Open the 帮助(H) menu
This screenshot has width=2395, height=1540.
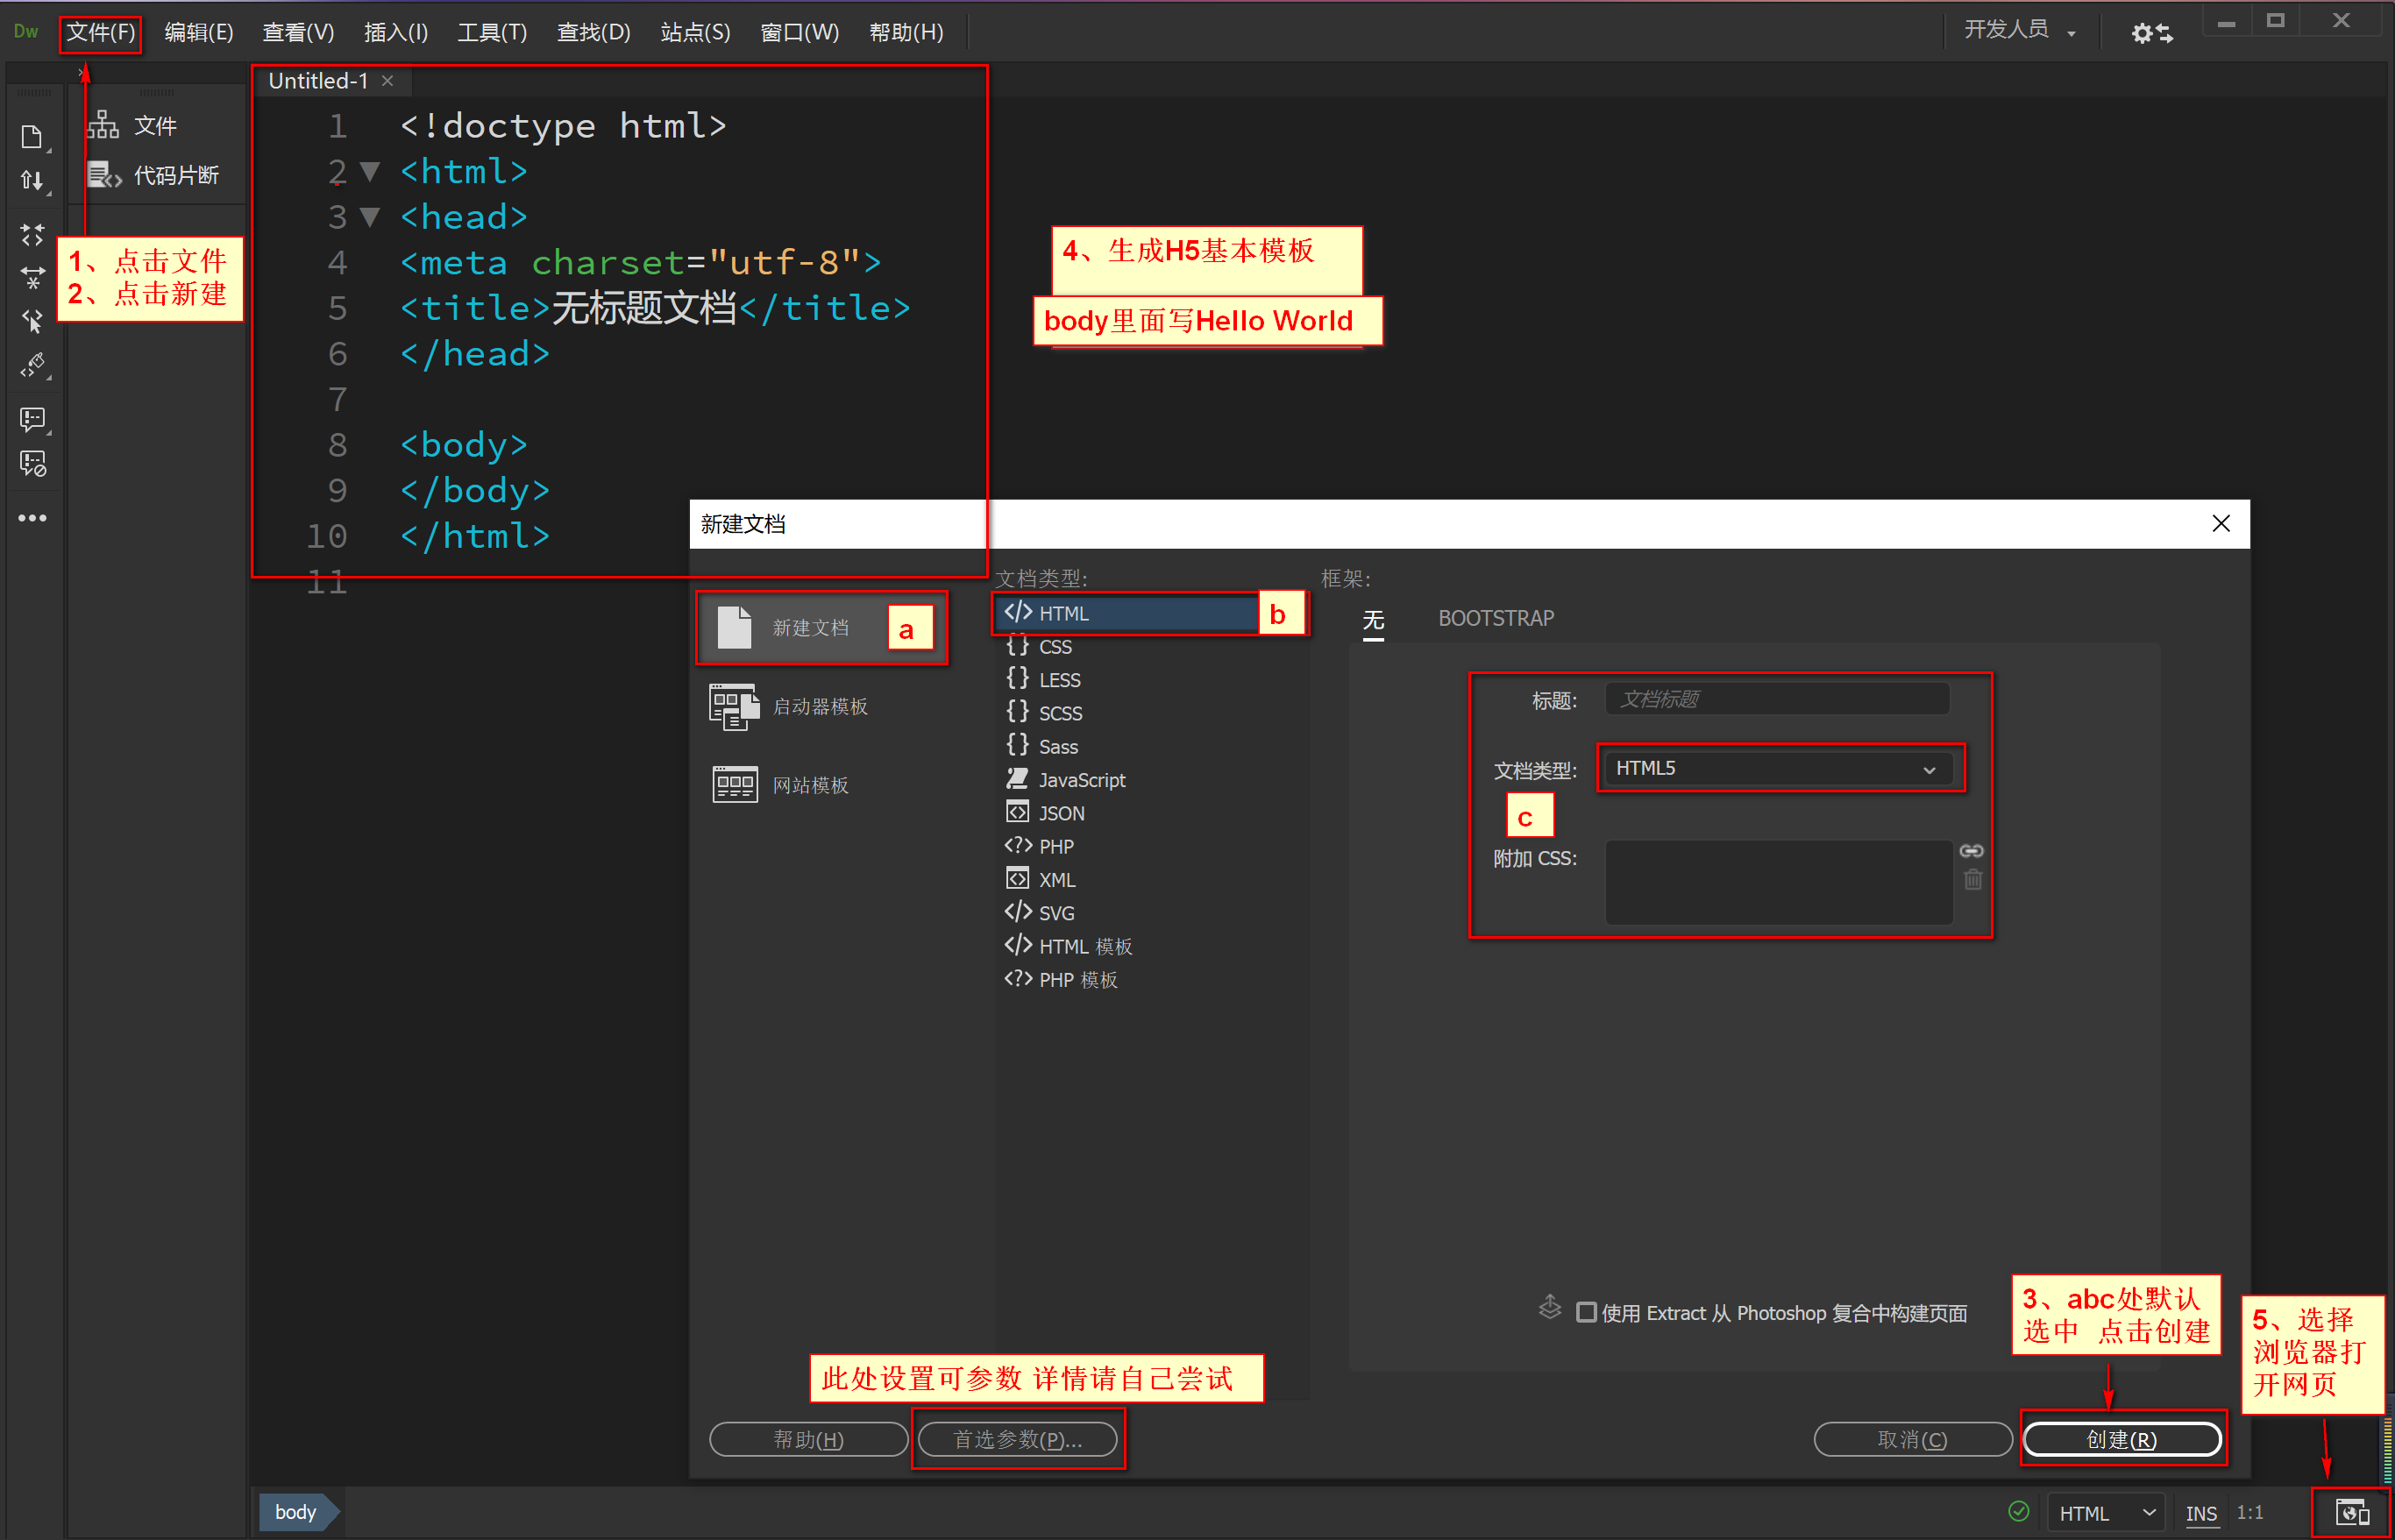(x=906, y=33)
